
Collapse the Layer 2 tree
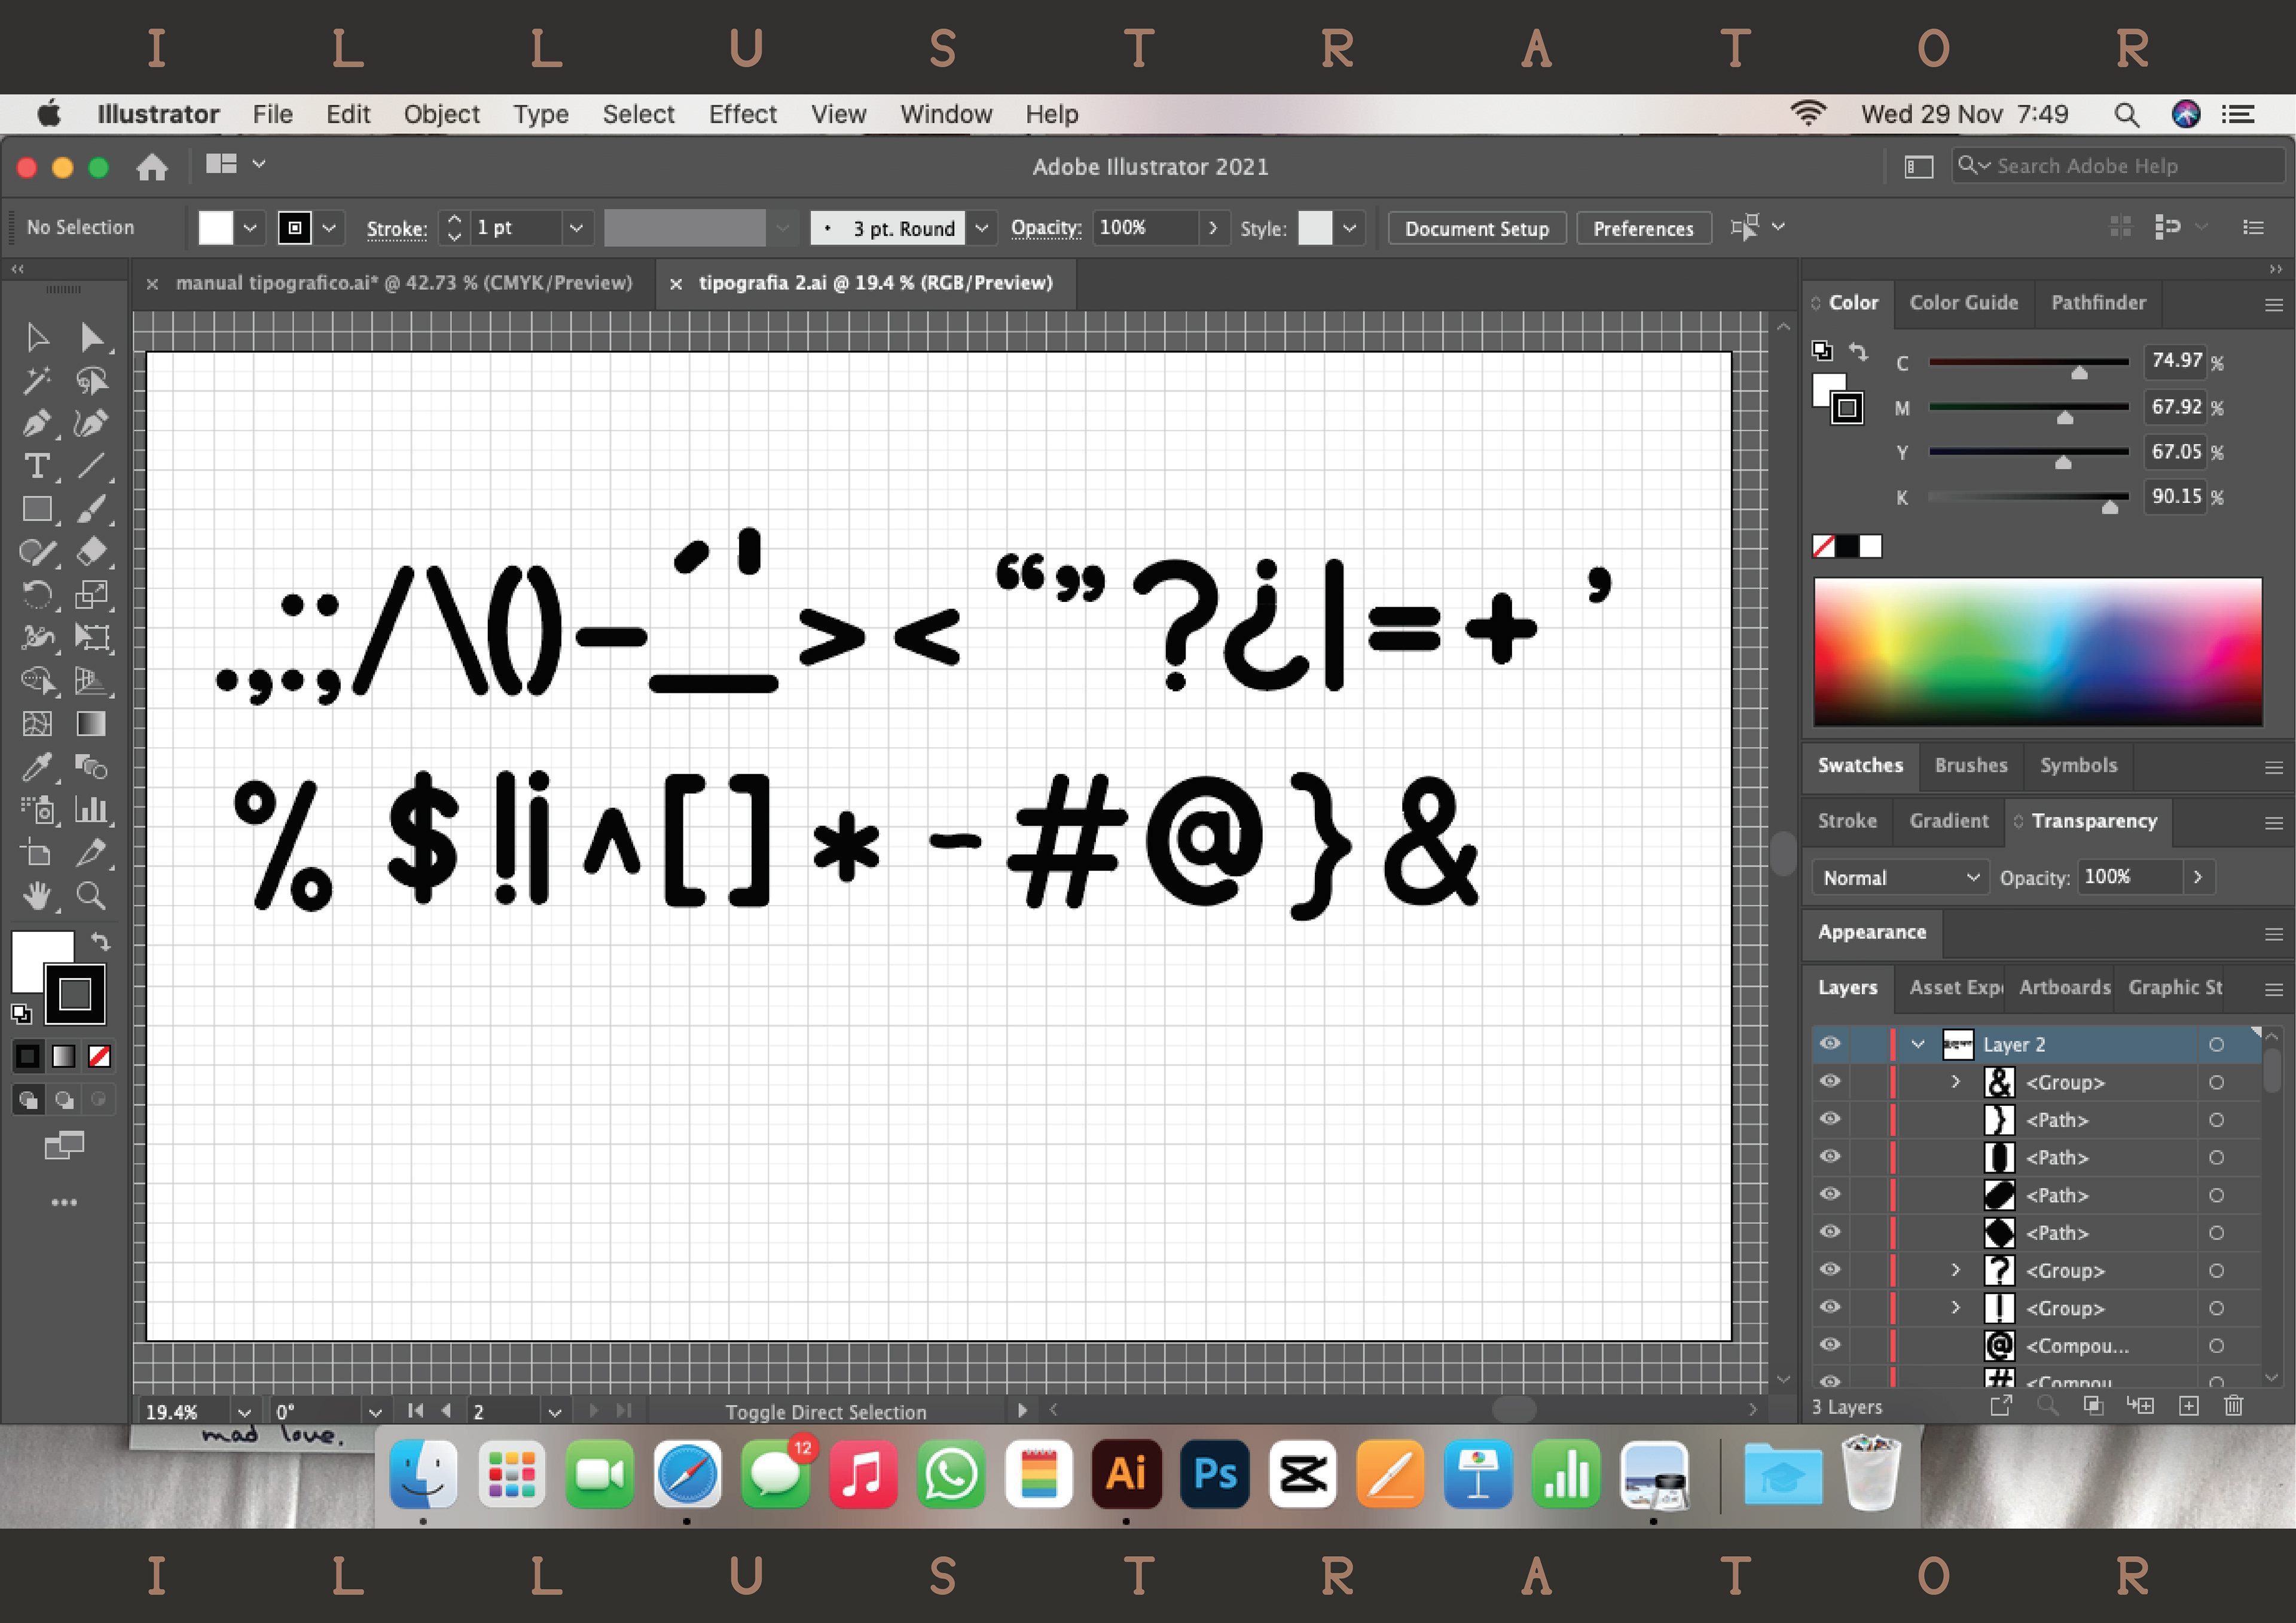click(x=1917, y=1044)
